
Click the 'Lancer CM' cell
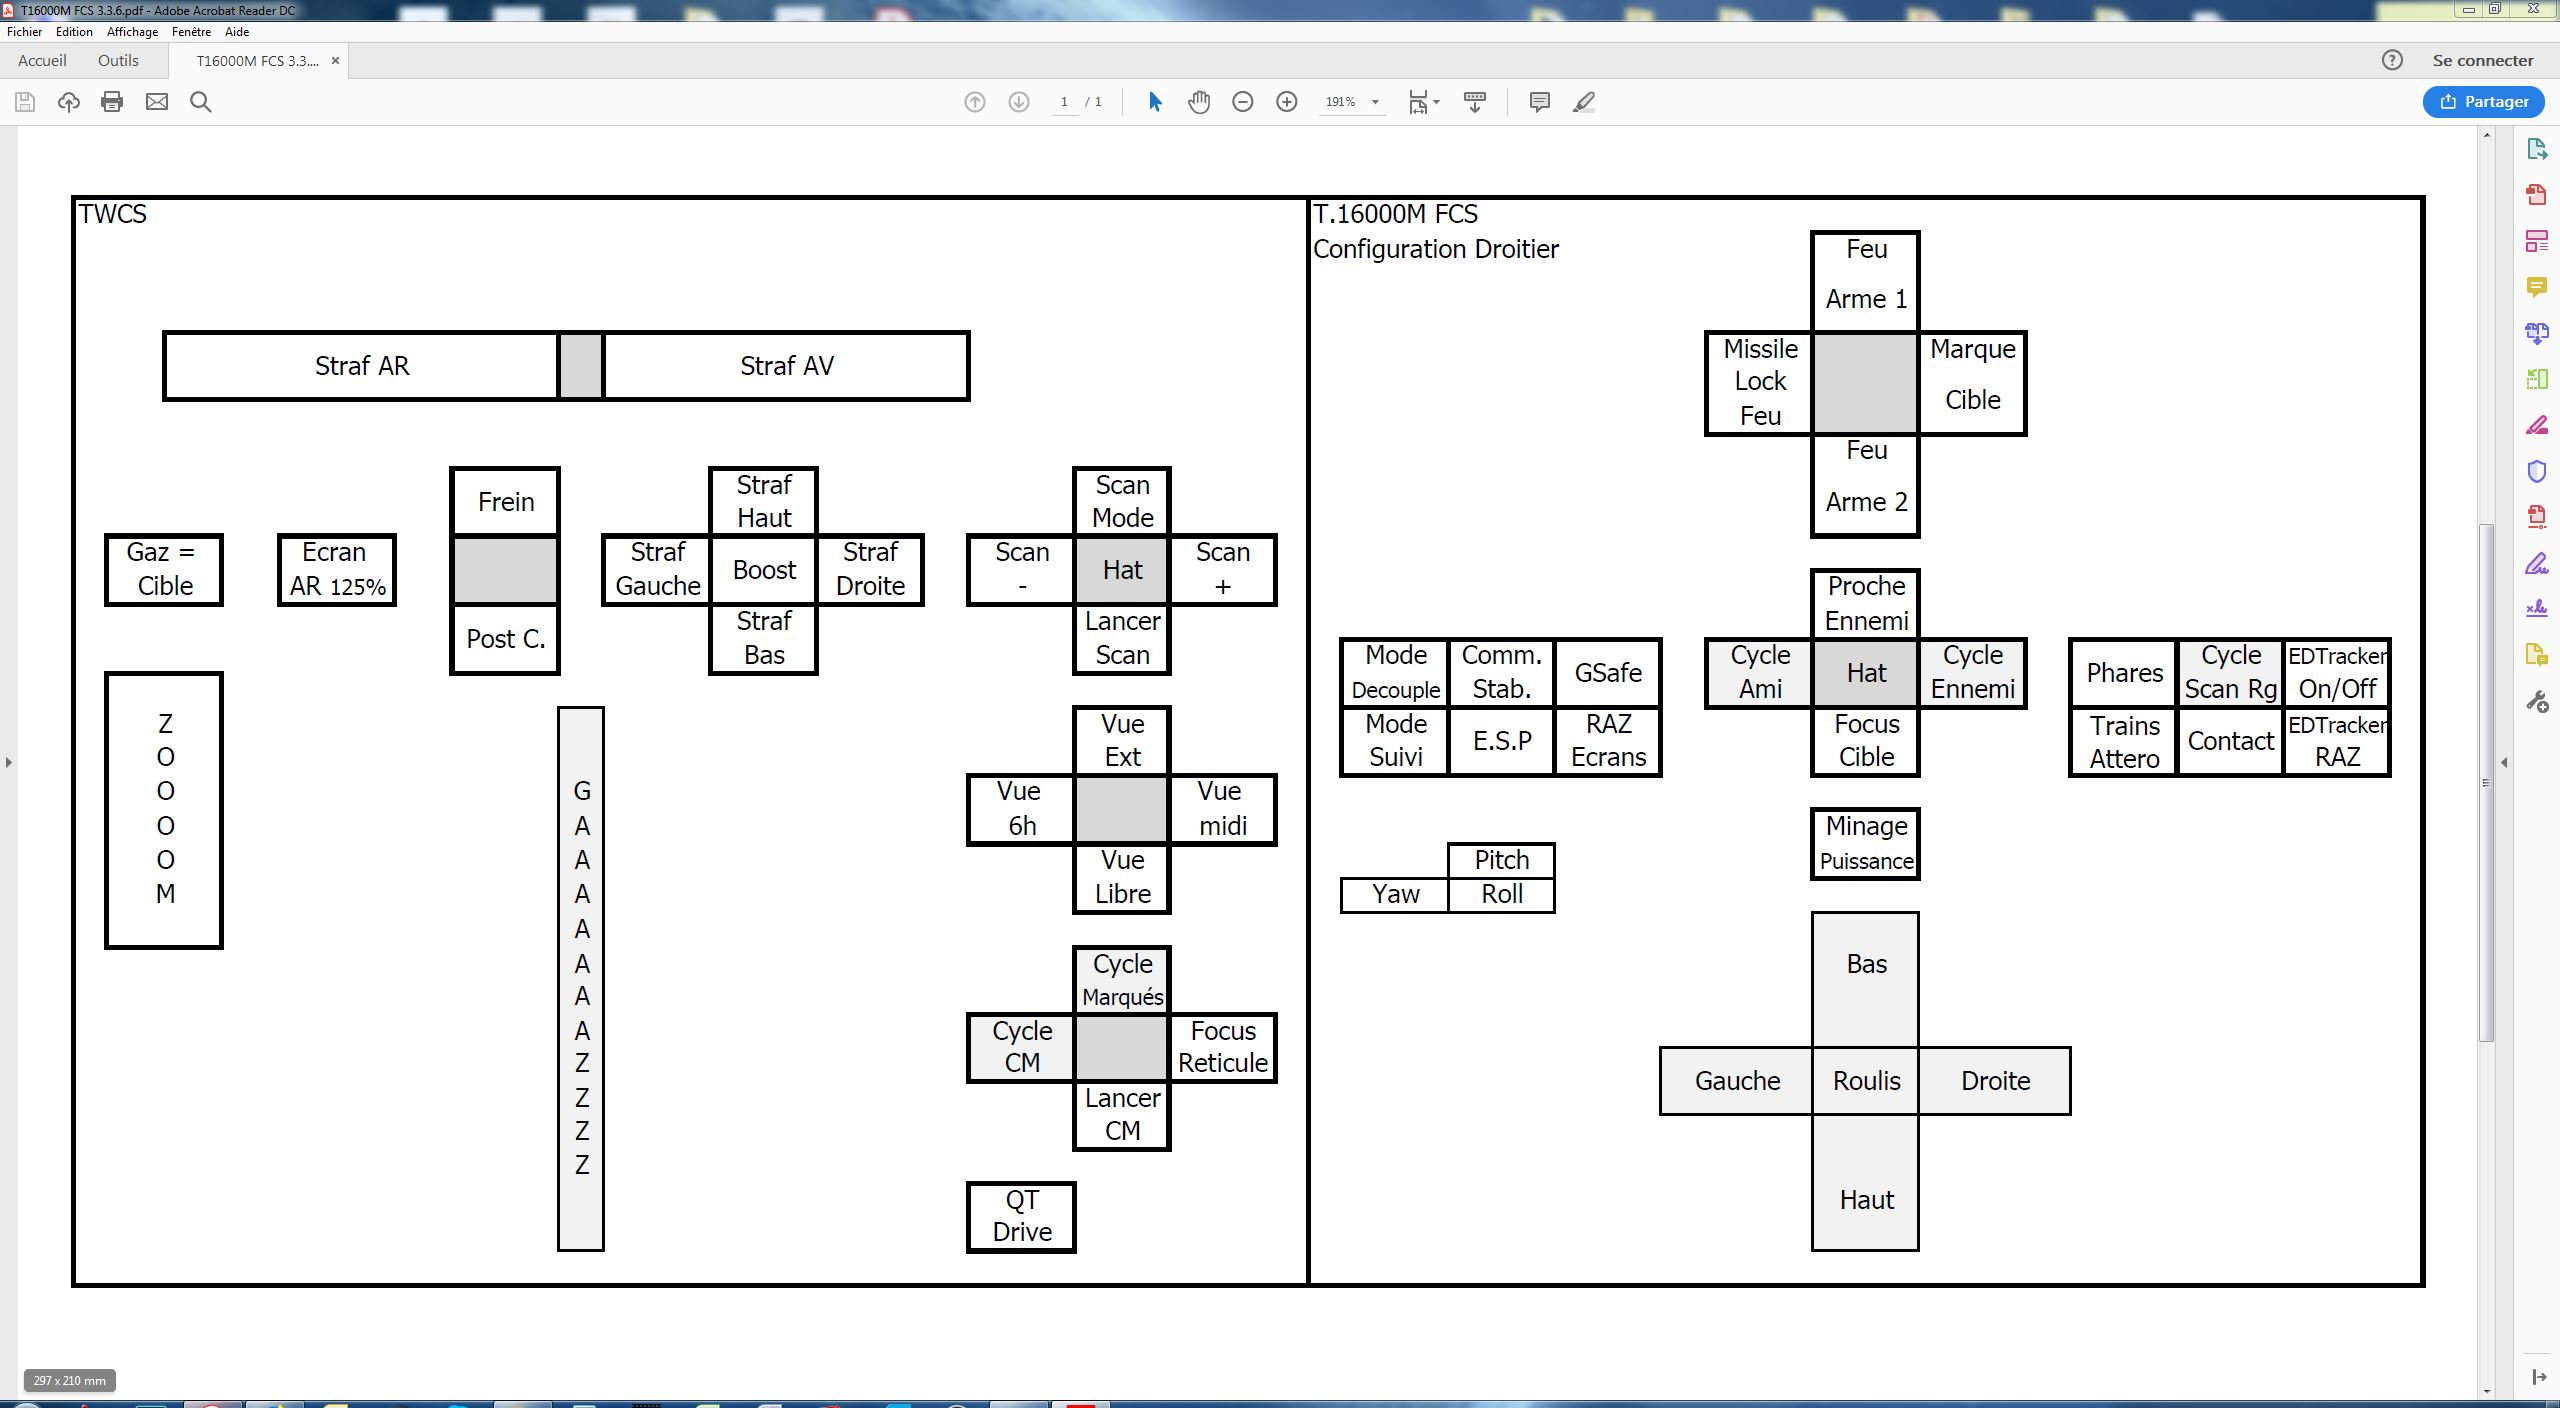point(1122,1114)
